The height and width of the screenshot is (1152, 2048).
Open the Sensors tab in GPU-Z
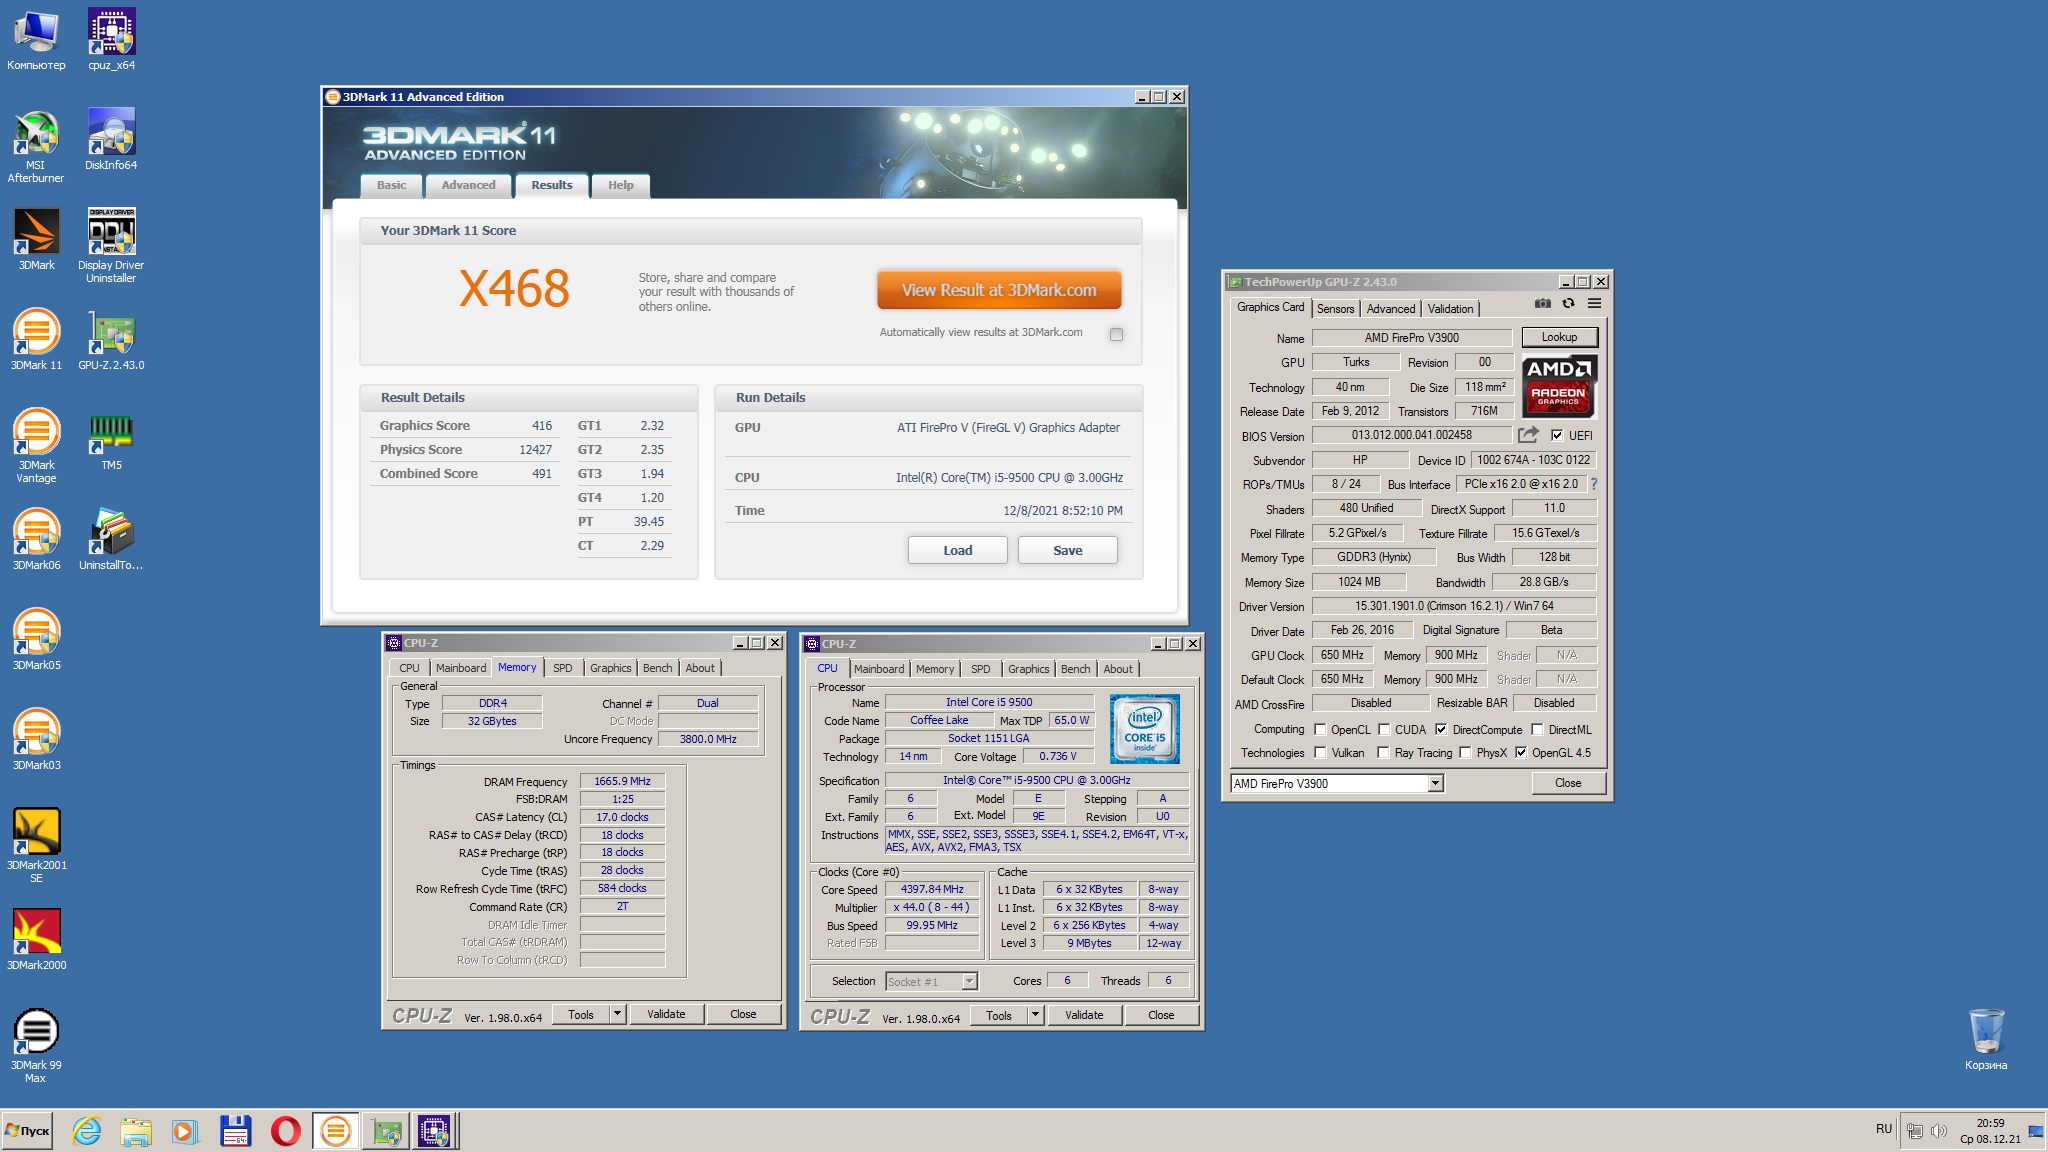(1335, 309)
